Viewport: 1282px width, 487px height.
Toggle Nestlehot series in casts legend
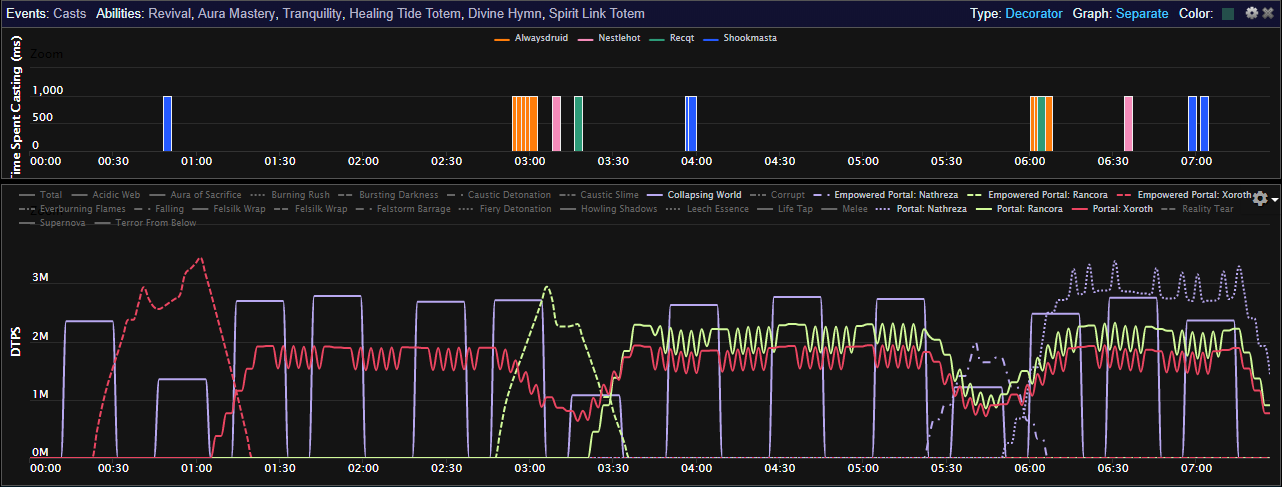click(x=616, y=38)
